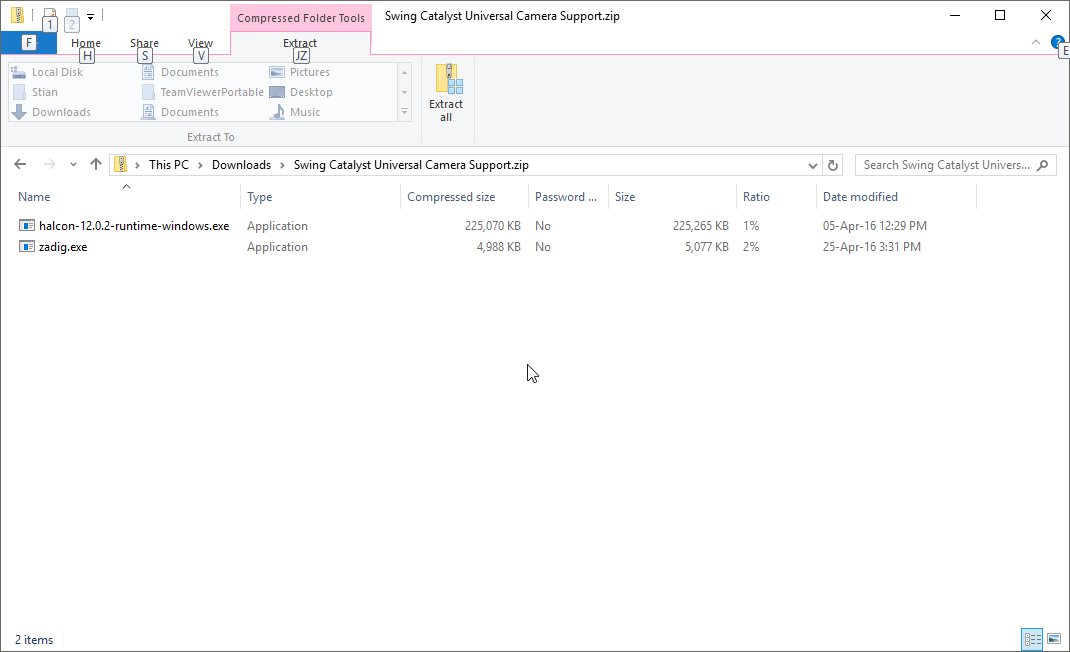
Task: Expand the Extract To gallery list
Action: coord(405,111)
